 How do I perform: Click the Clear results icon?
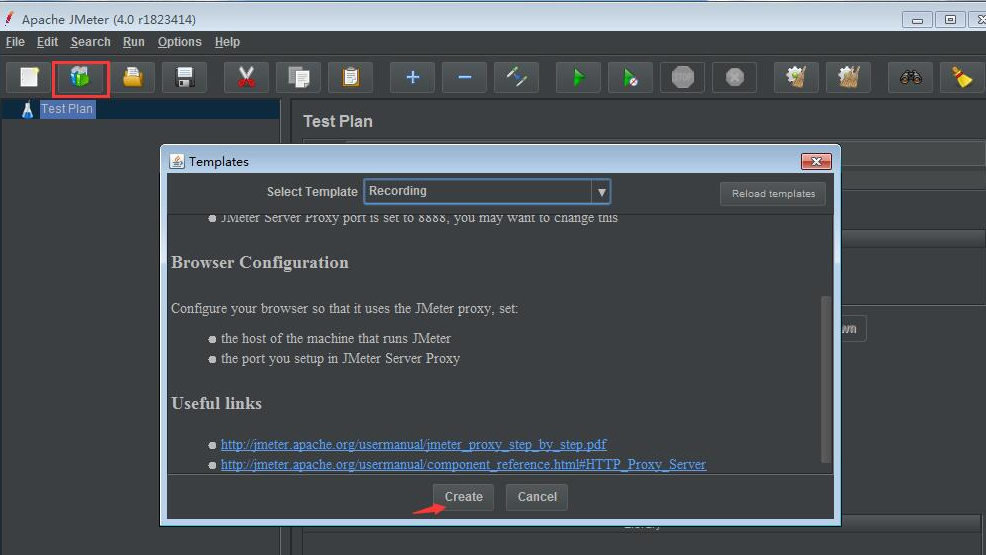(796, 77)
